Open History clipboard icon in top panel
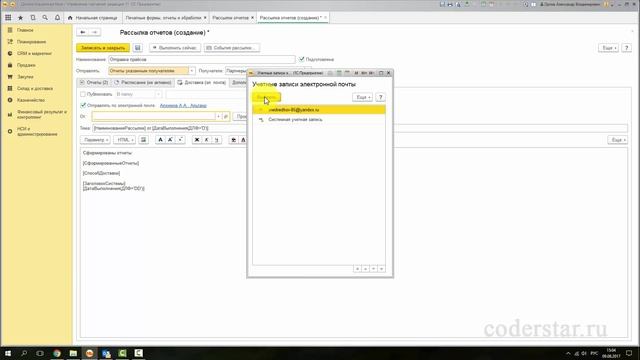The image size is (640, 360). [x=33, y=18]
